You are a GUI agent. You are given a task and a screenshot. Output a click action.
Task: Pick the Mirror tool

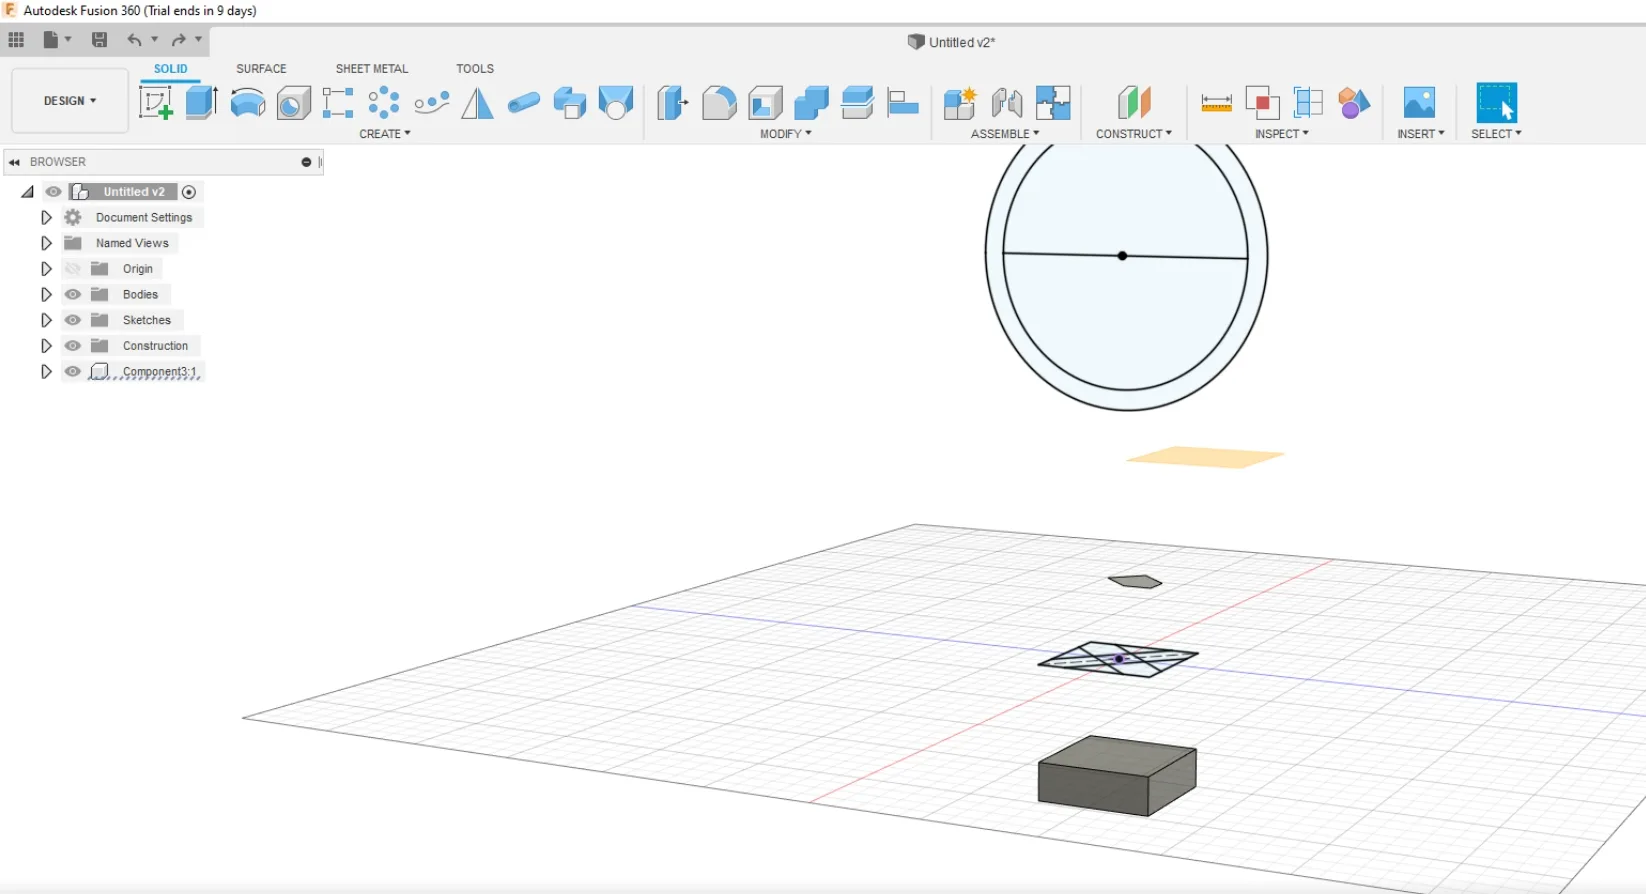coord(477,102)
